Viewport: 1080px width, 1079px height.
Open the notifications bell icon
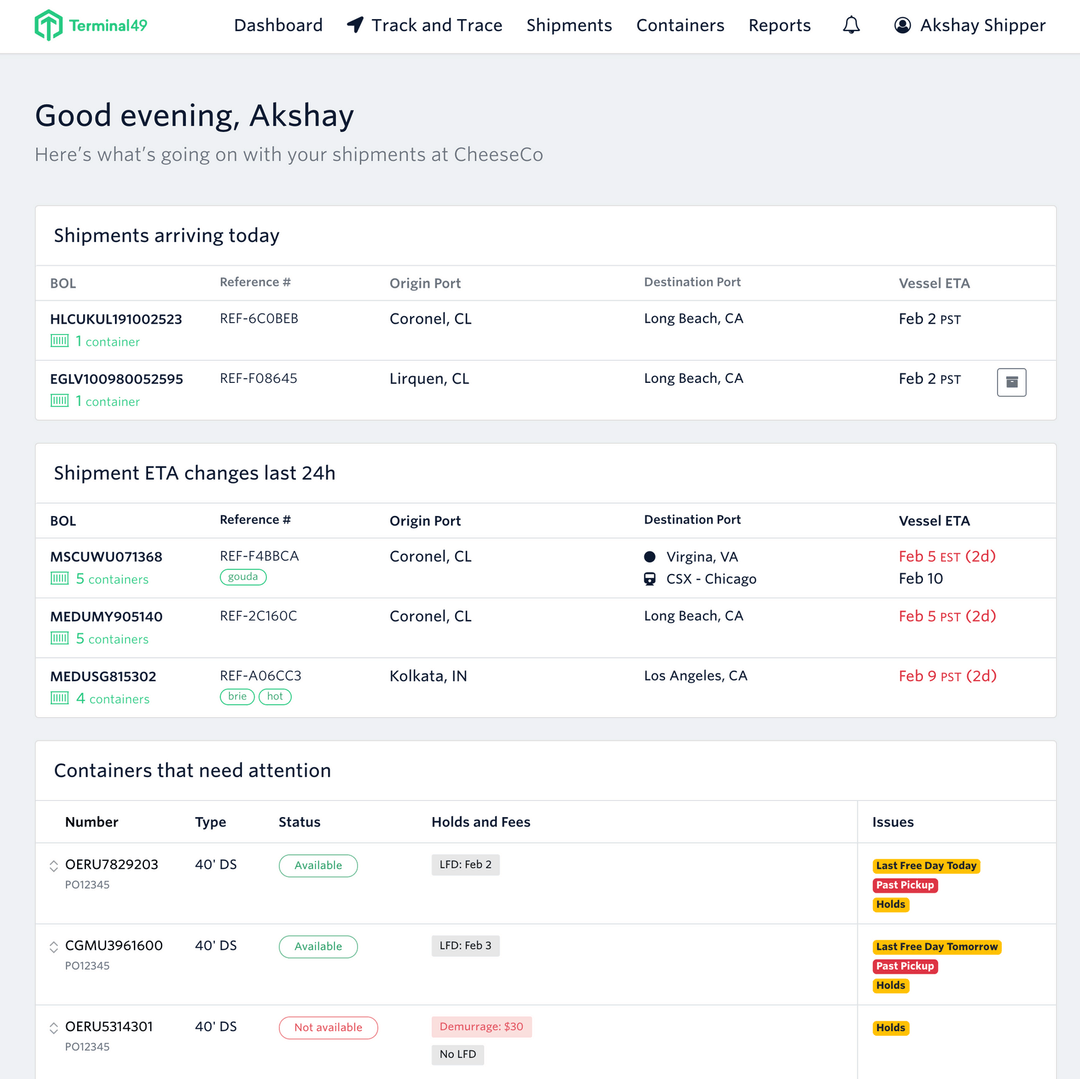point(851,25)
